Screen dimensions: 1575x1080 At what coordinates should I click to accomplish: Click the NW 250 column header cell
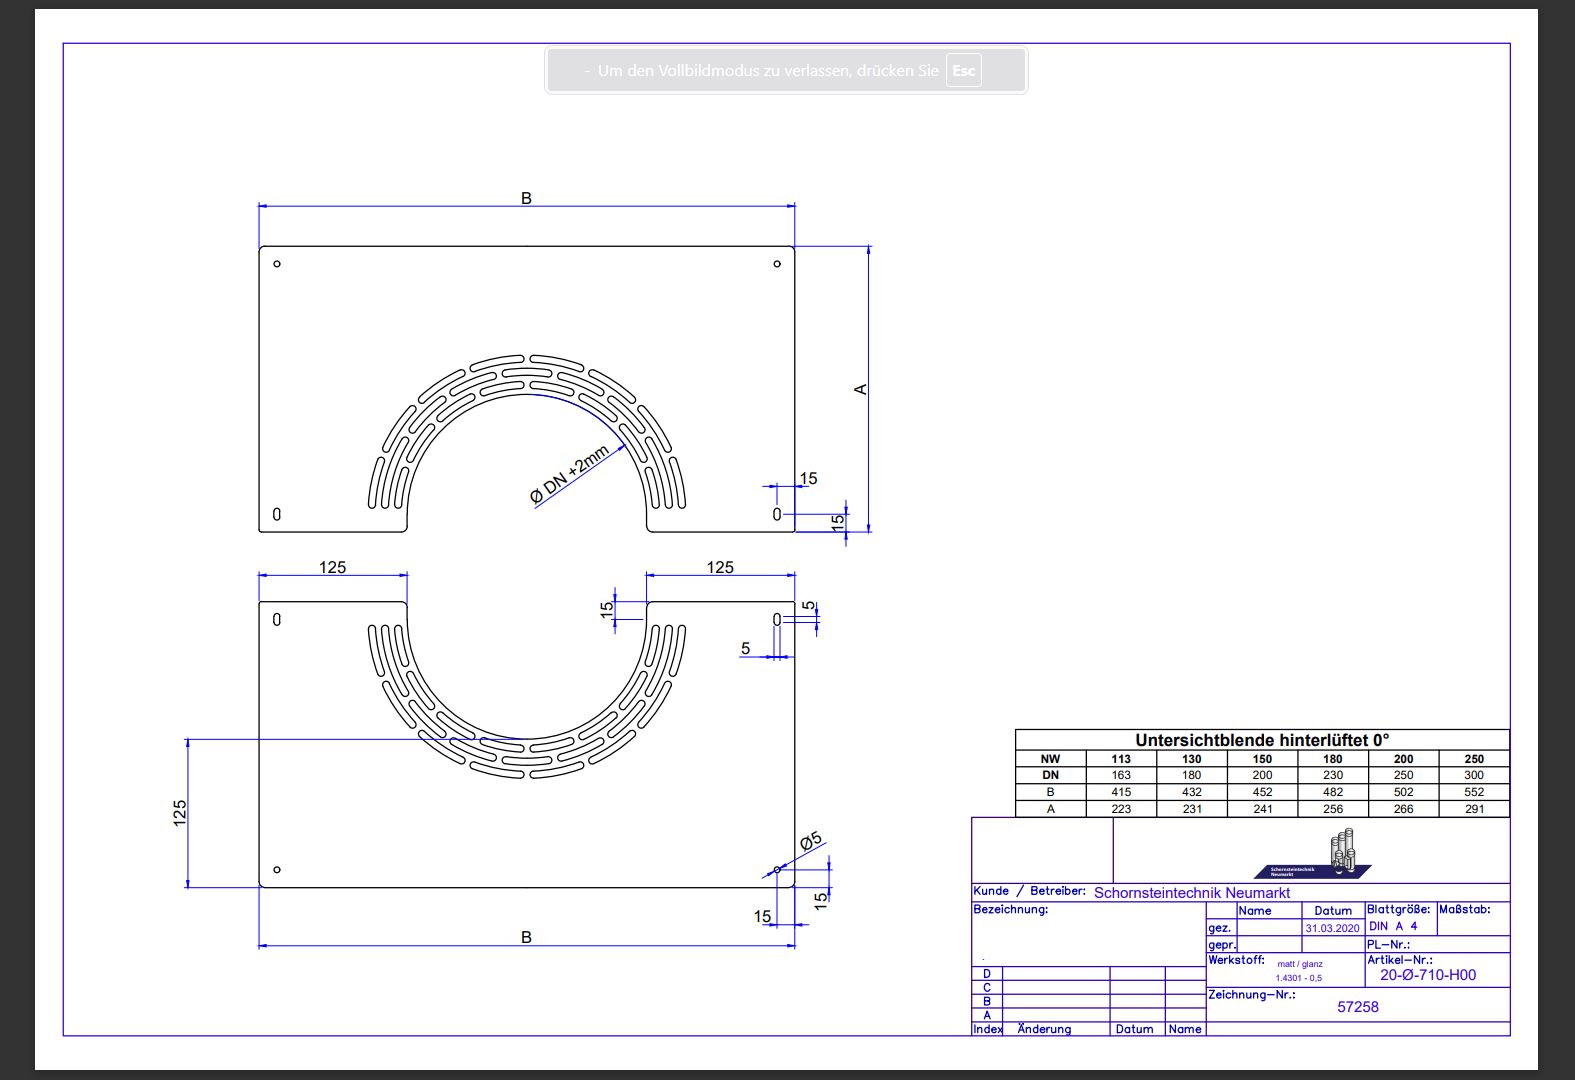coord(1473,759)
